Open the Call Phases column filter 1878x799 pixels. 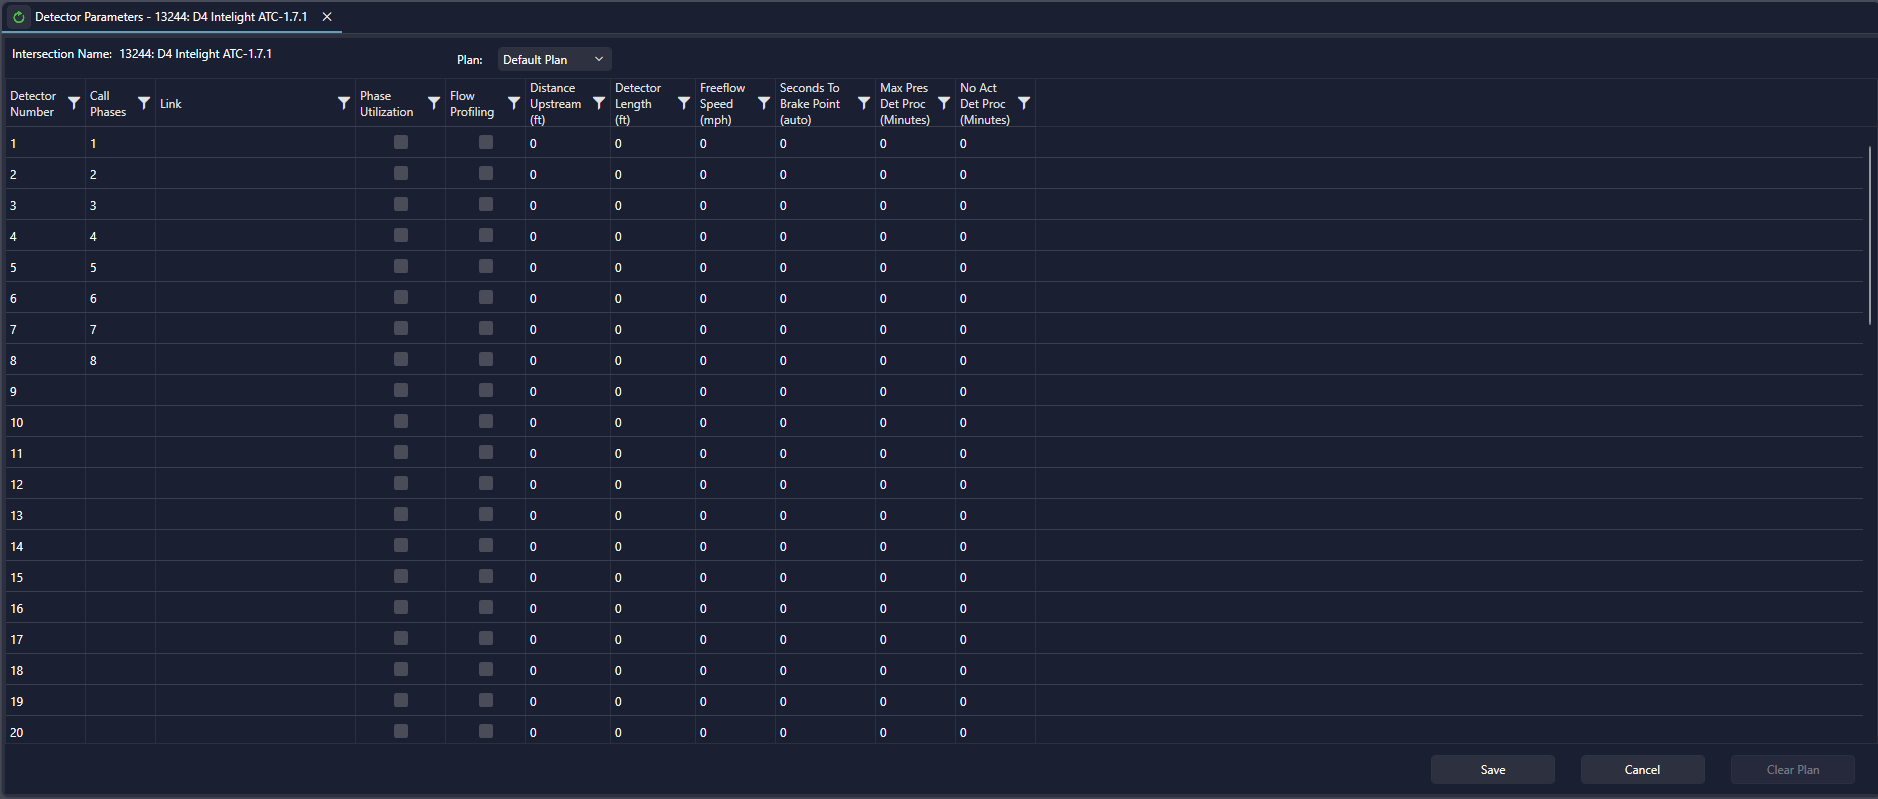click(x=143, y=103)
